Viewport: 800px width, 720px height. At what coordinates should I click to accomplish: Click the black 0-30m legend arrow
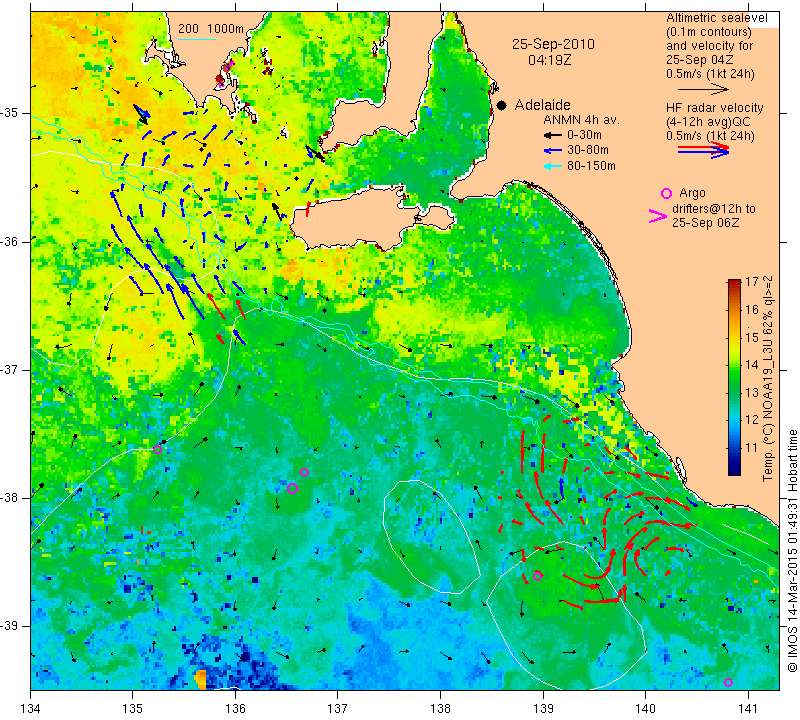(x=553, y=135)
